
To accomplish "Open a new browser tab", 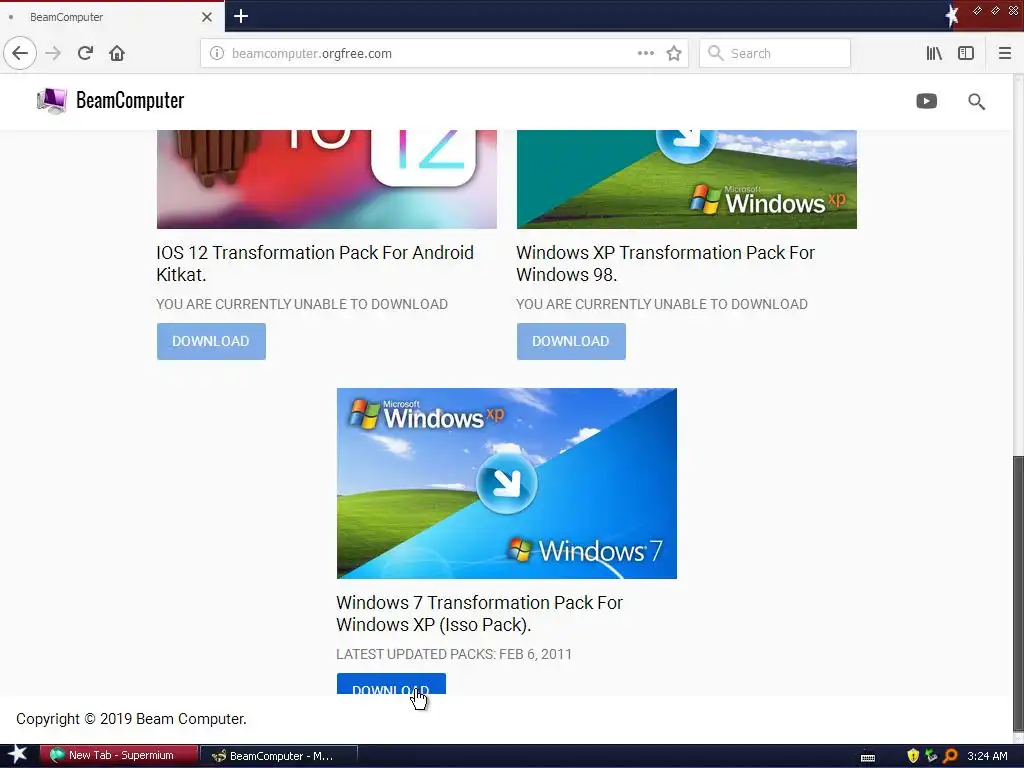I will [x=241, y=16].
